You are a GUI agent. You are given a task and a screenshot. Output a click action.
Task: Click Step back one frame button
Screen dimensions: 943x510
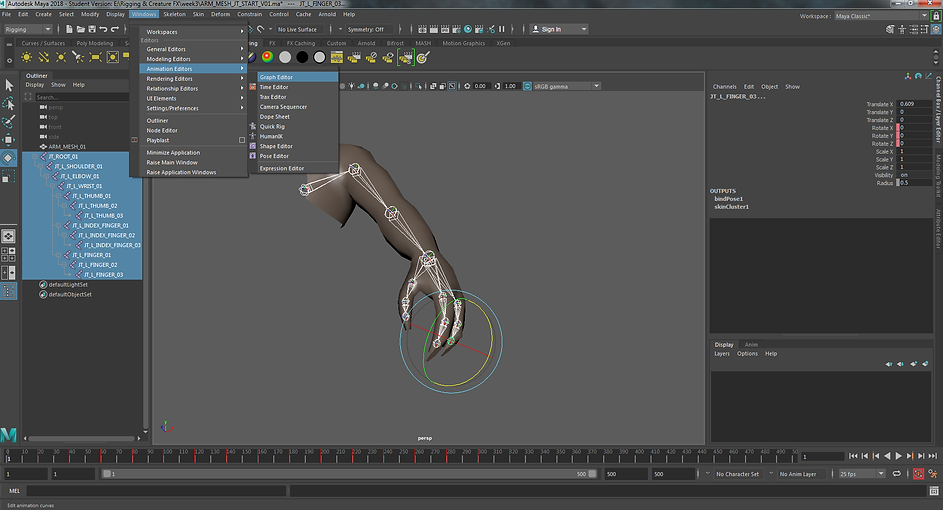[x=864, y=456]
